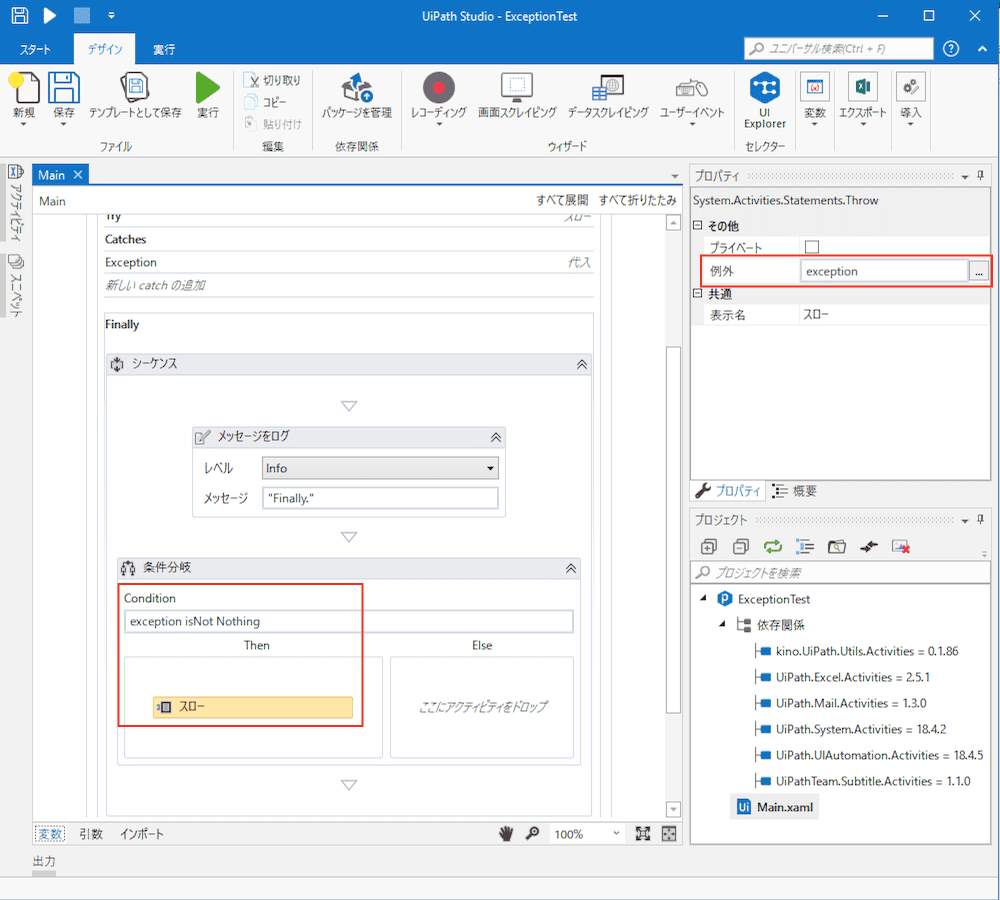
Task: Click expand all project tree icon
Action: coord(709,547)
